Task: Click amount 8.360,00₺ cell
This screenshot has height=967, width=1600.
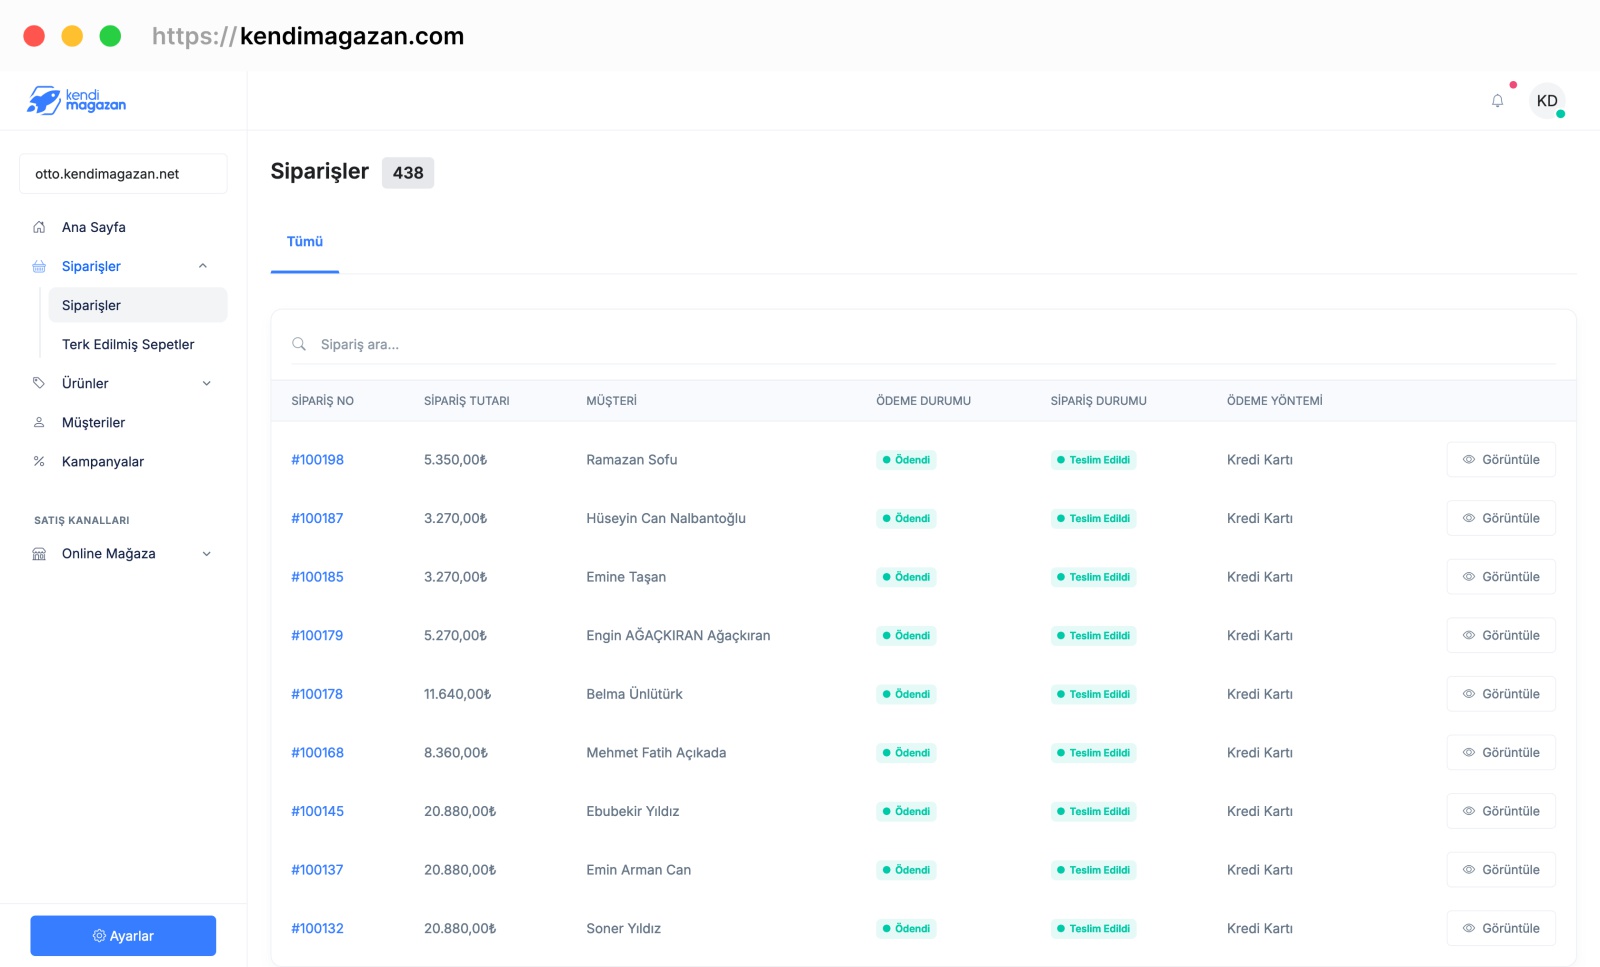Action: click(455, 752)
